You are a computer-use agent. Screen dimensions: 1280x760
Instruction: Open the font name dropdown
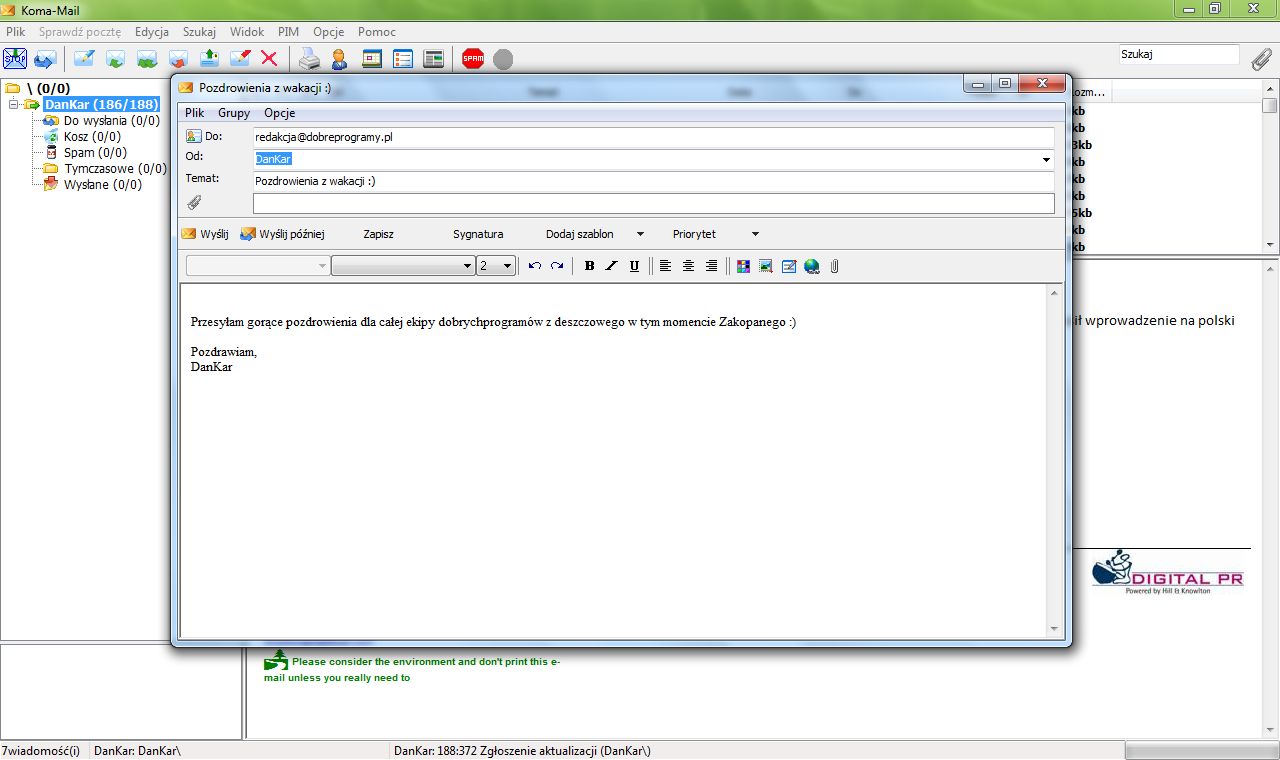coord(467,266)
